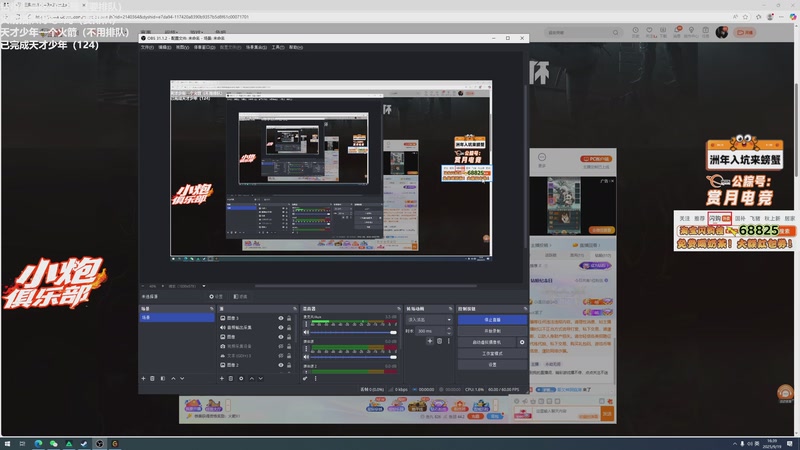Toggle visibility of 图像 source

281,337
